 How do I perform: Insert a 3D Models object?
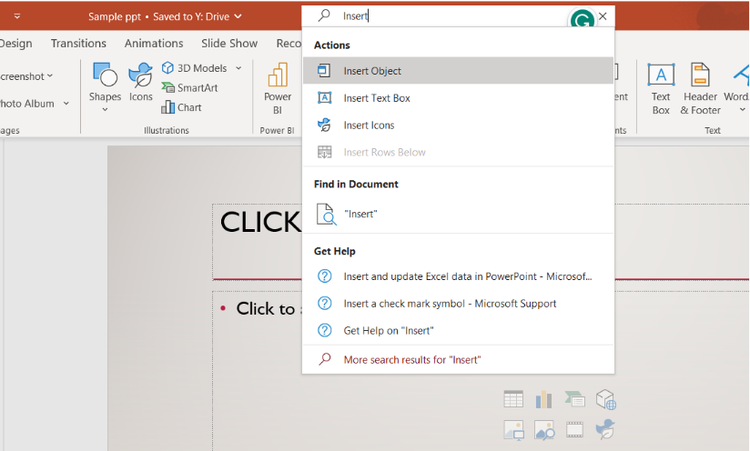click(194, 68)
